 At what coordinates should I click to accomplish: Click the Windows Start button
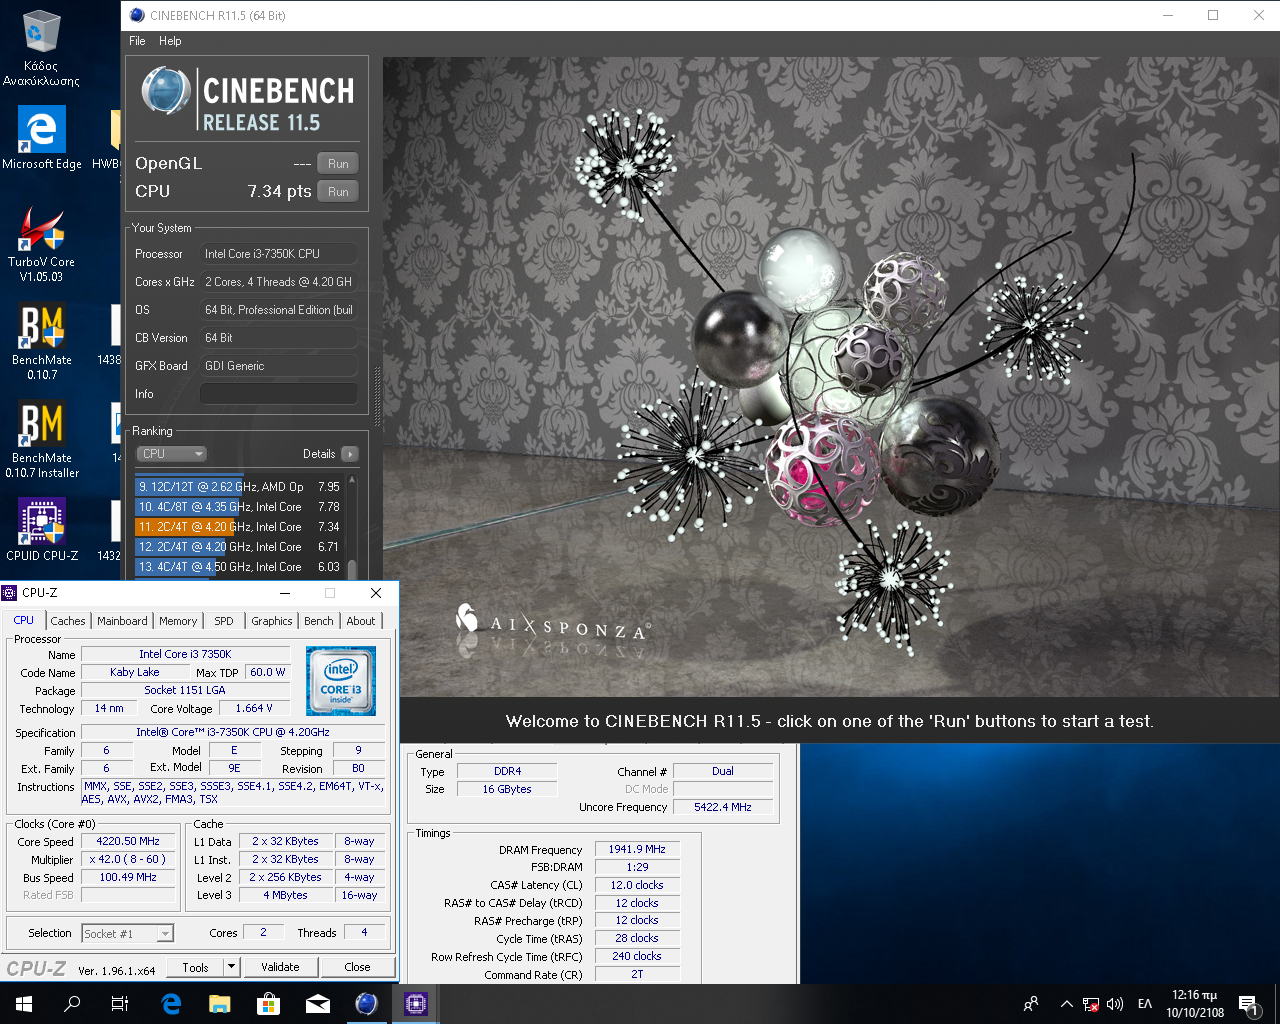pyautogui.click(x=24, y=1004)
